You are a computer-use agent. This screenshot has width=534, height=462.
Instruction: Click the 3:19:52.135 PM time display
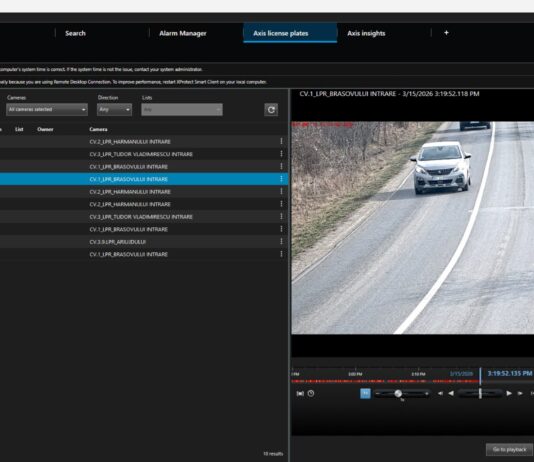click(x=509, y=373)
